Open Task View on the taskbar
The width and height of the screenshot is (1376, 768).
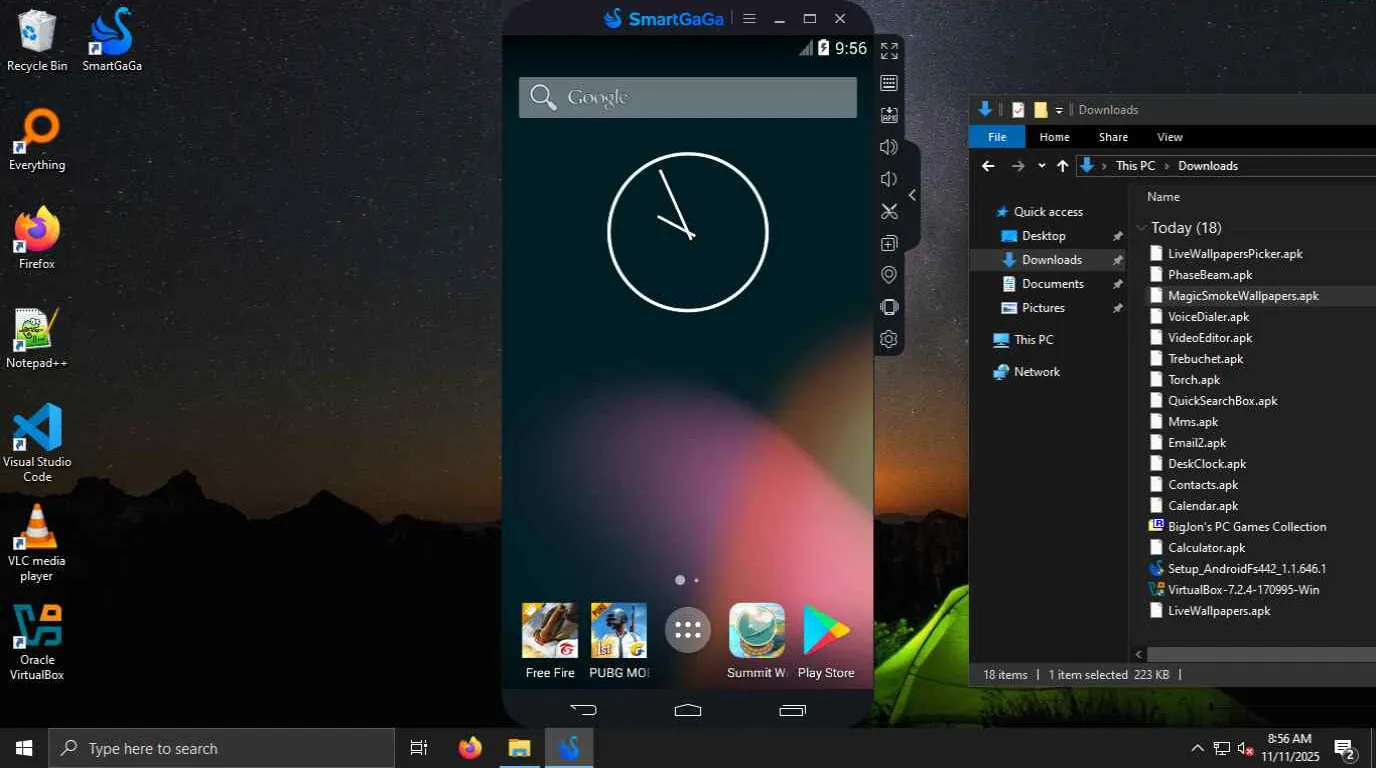pos(419,748)
